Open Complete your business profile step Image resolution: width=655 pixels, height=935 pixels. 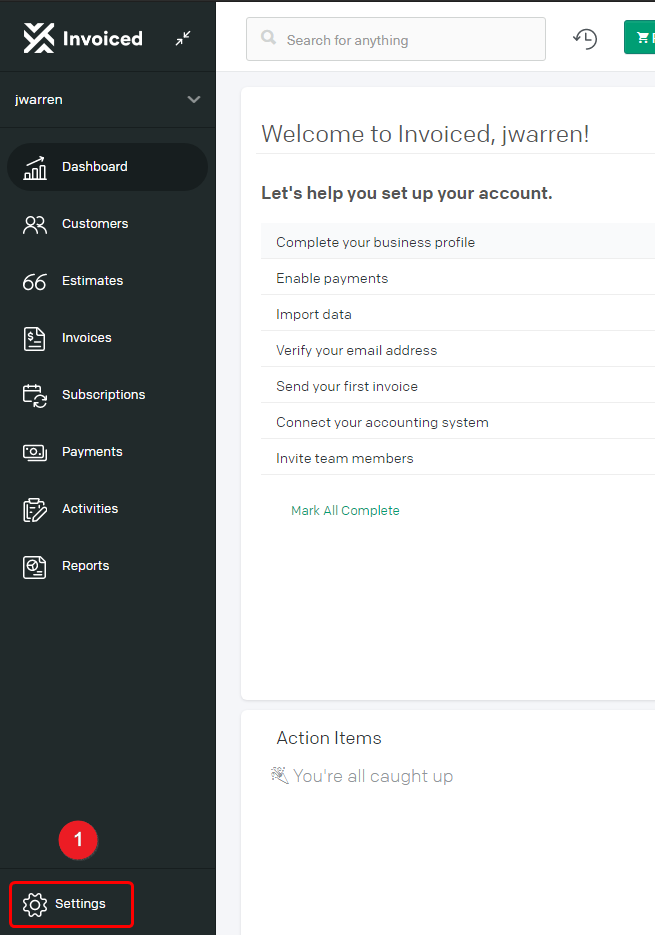pyautogui.click(x=458, y=242)
